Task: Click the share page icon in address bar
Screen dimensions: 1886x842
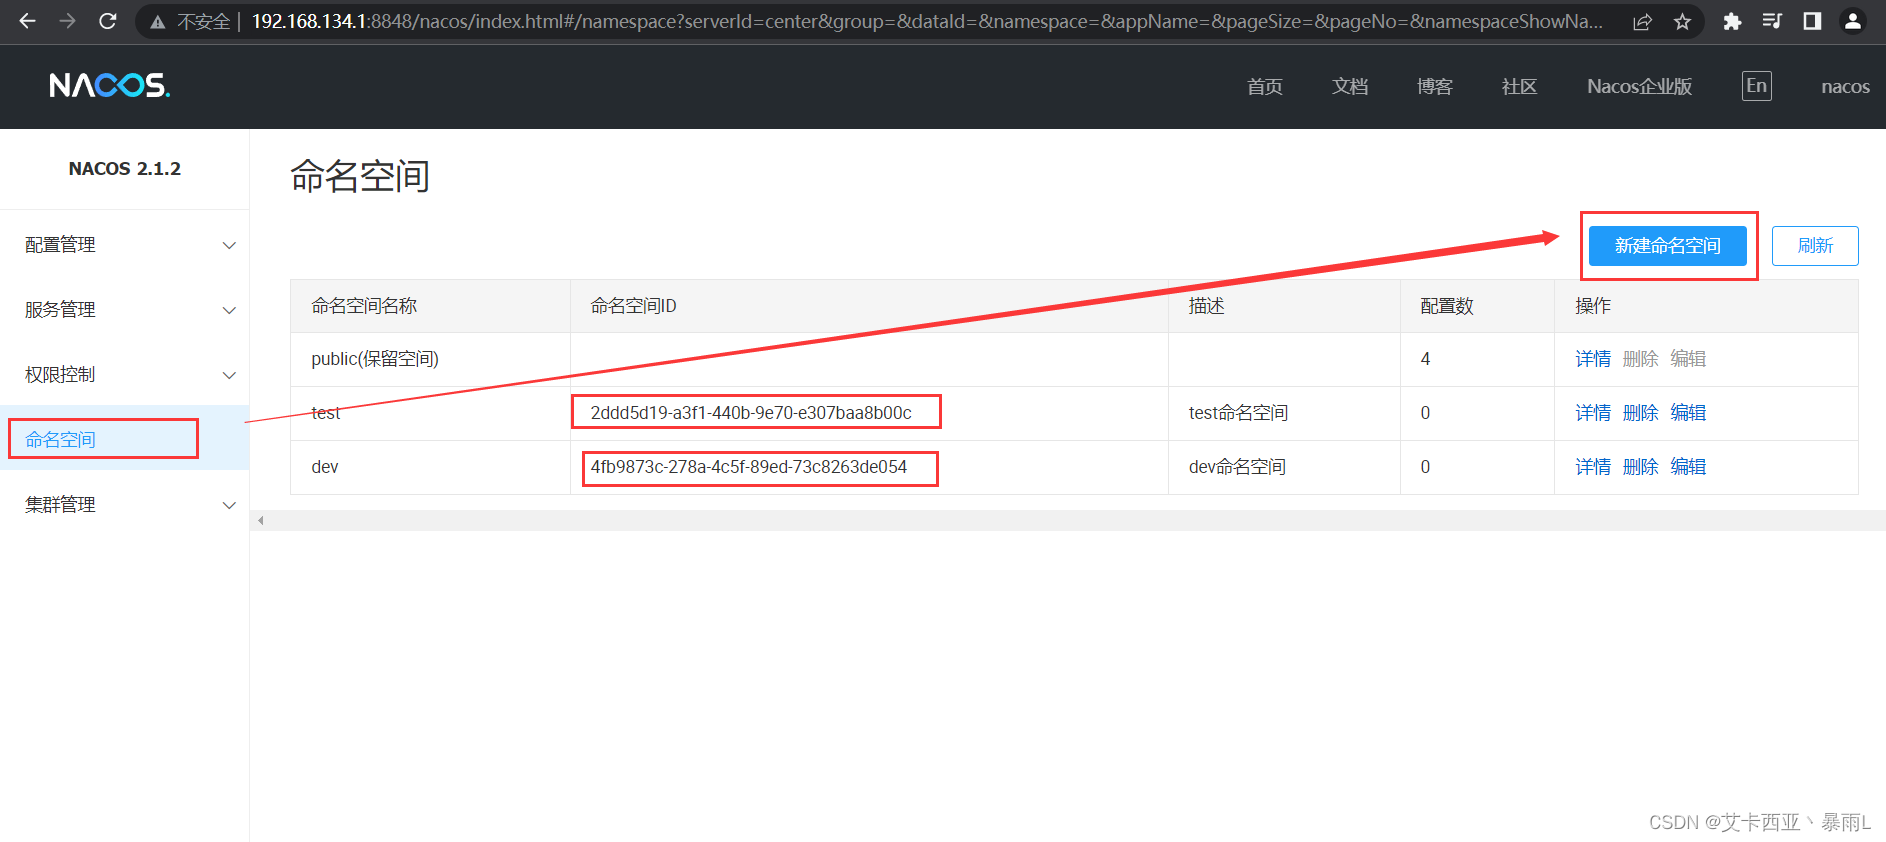Action: point(1642,22)
